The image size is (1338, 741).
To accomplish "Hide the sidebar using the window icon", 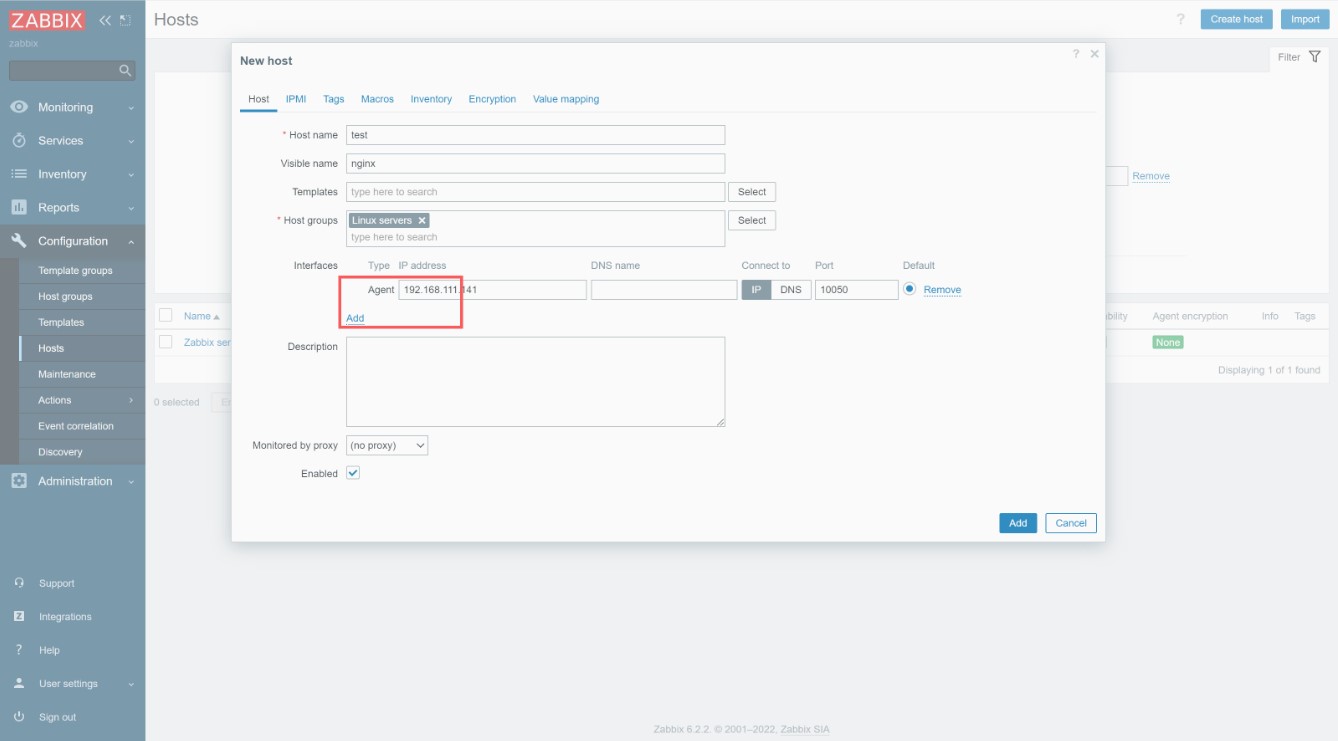I will 125,20.
